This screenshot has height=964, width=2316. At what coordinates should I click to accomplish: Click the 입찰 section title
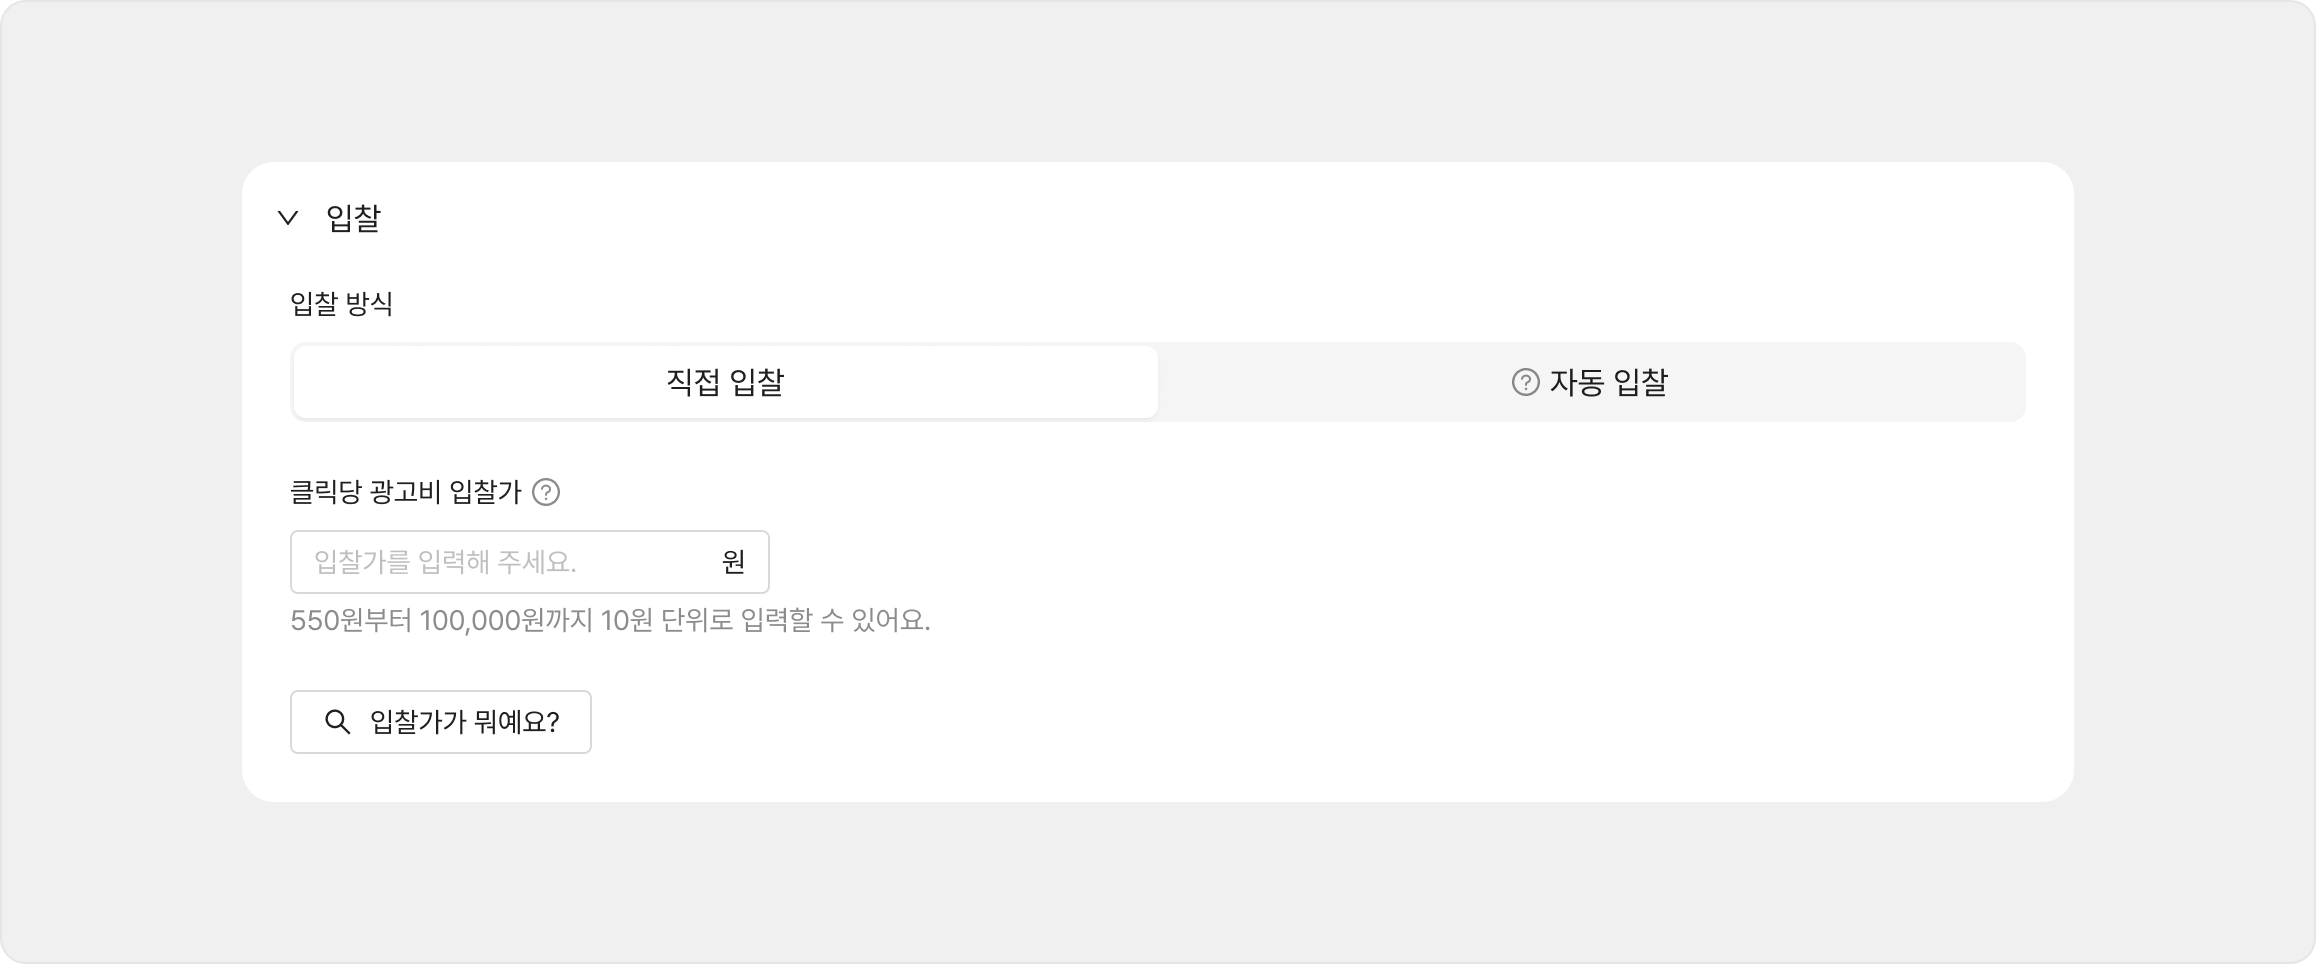click(353, 218)
